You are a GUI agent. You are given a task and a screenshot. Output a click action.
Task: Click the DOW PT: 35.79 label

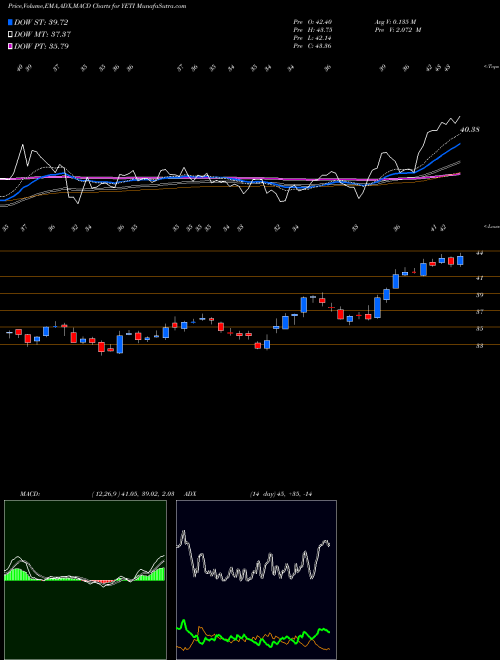pyautogui.click(x=41, y=46)
